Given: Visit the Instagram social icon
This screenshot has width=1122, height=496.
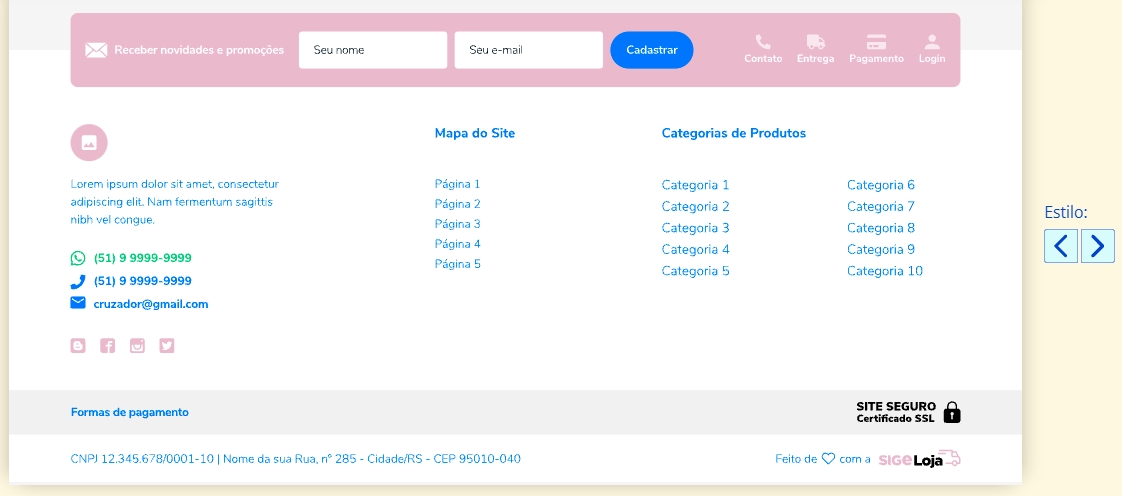Looking at the screenshot, I should click(137, 346).
